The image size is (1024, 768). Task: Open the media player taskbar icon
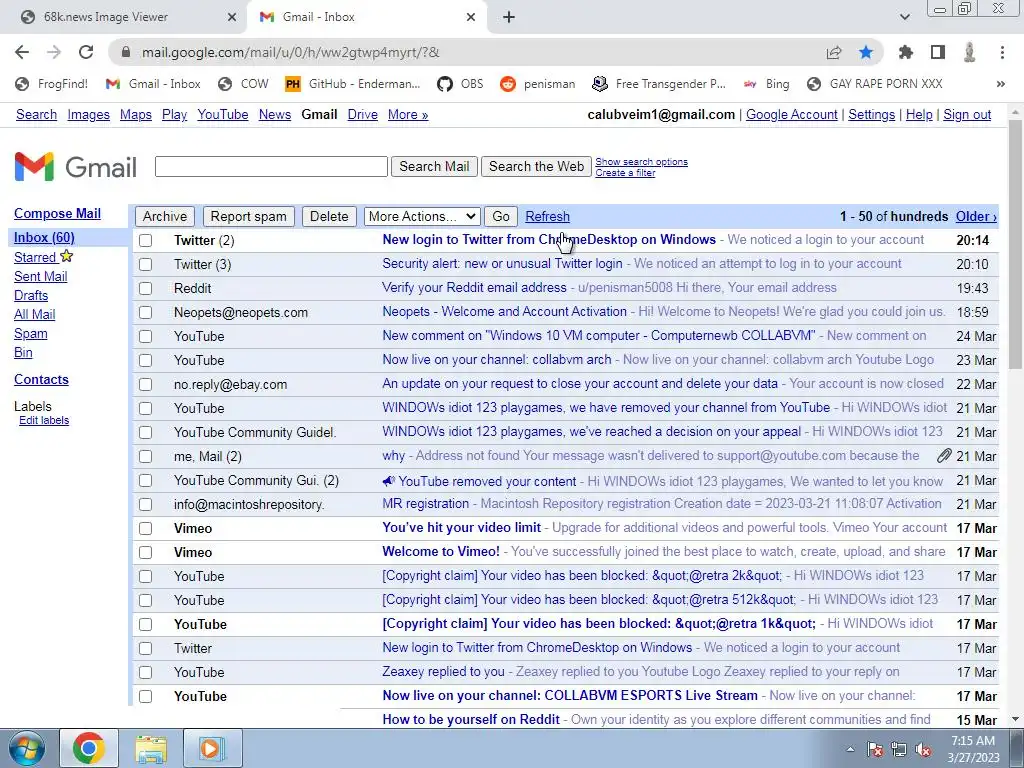click(212, 748)
